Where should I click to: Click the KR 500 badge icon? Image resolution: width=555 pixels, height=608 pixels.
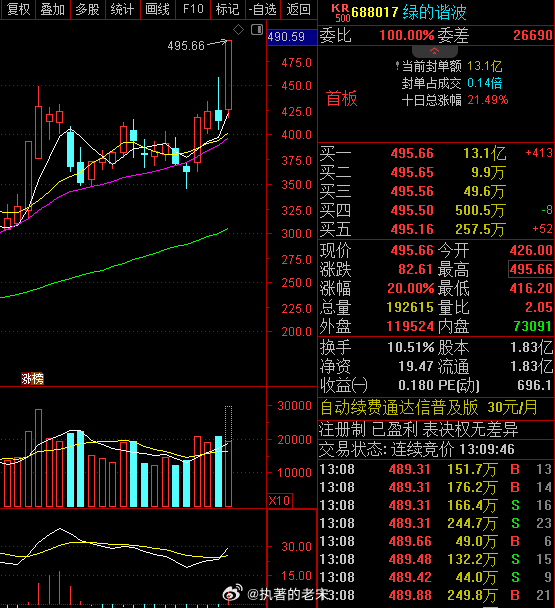341,13
